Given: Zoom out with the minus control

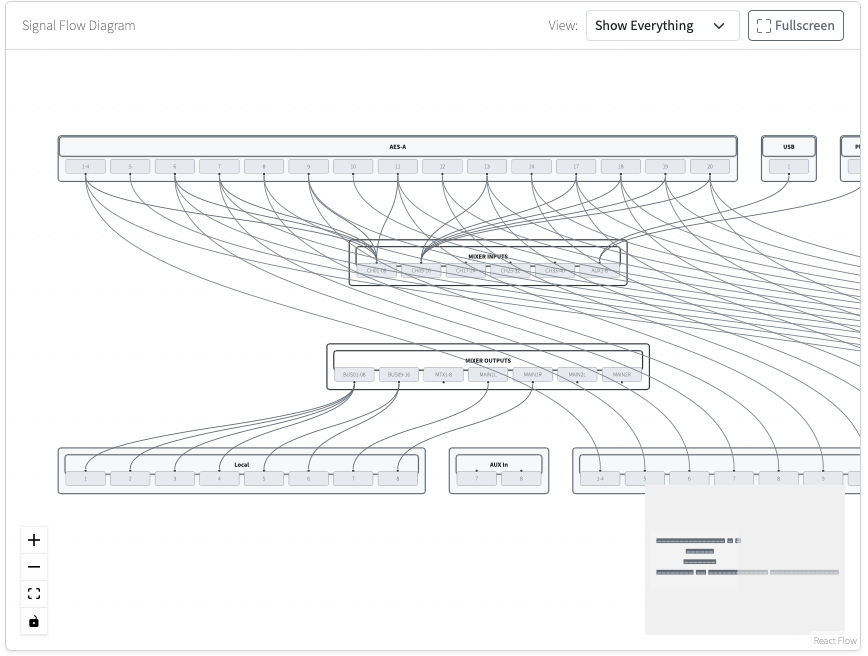Looking at the screenshot, I should (x=34, y=567).
